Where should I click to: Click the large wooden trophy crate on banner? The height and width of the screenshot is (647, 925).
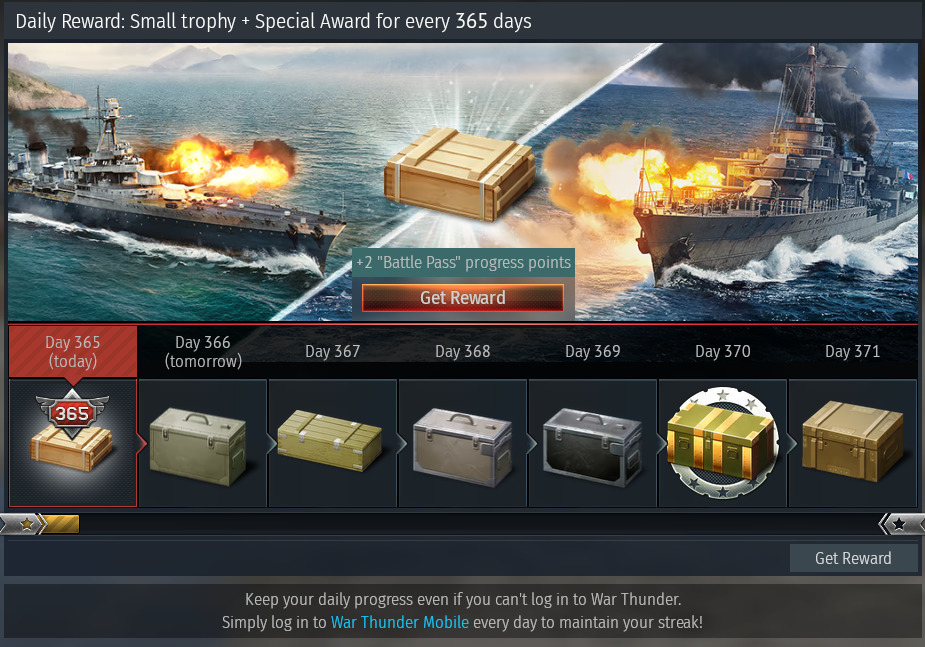pyautogui.click(x=460, y=175)
